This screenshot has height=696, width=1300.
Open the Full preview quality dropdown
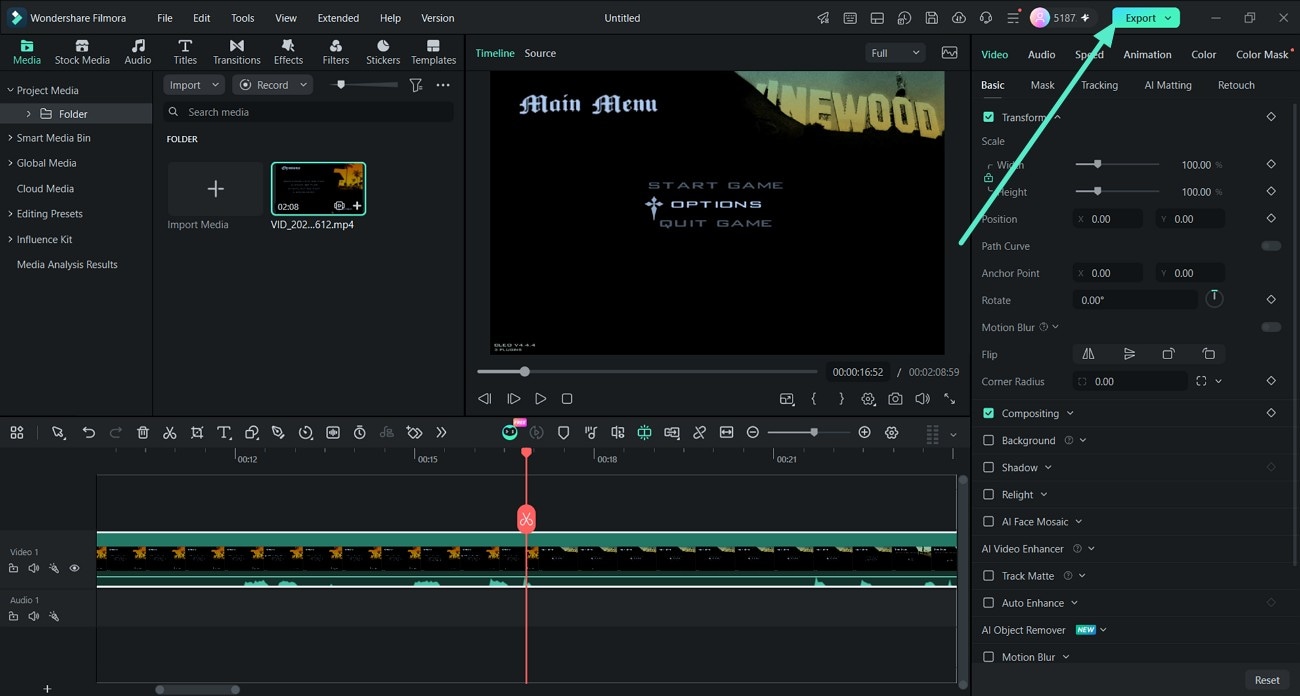(895, 53)
